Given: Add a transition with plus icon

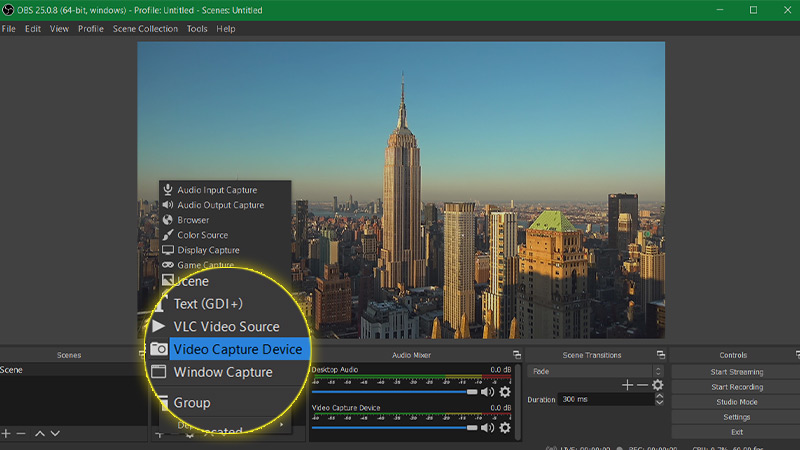Looking at the screenshot, I should coord(627,385).
